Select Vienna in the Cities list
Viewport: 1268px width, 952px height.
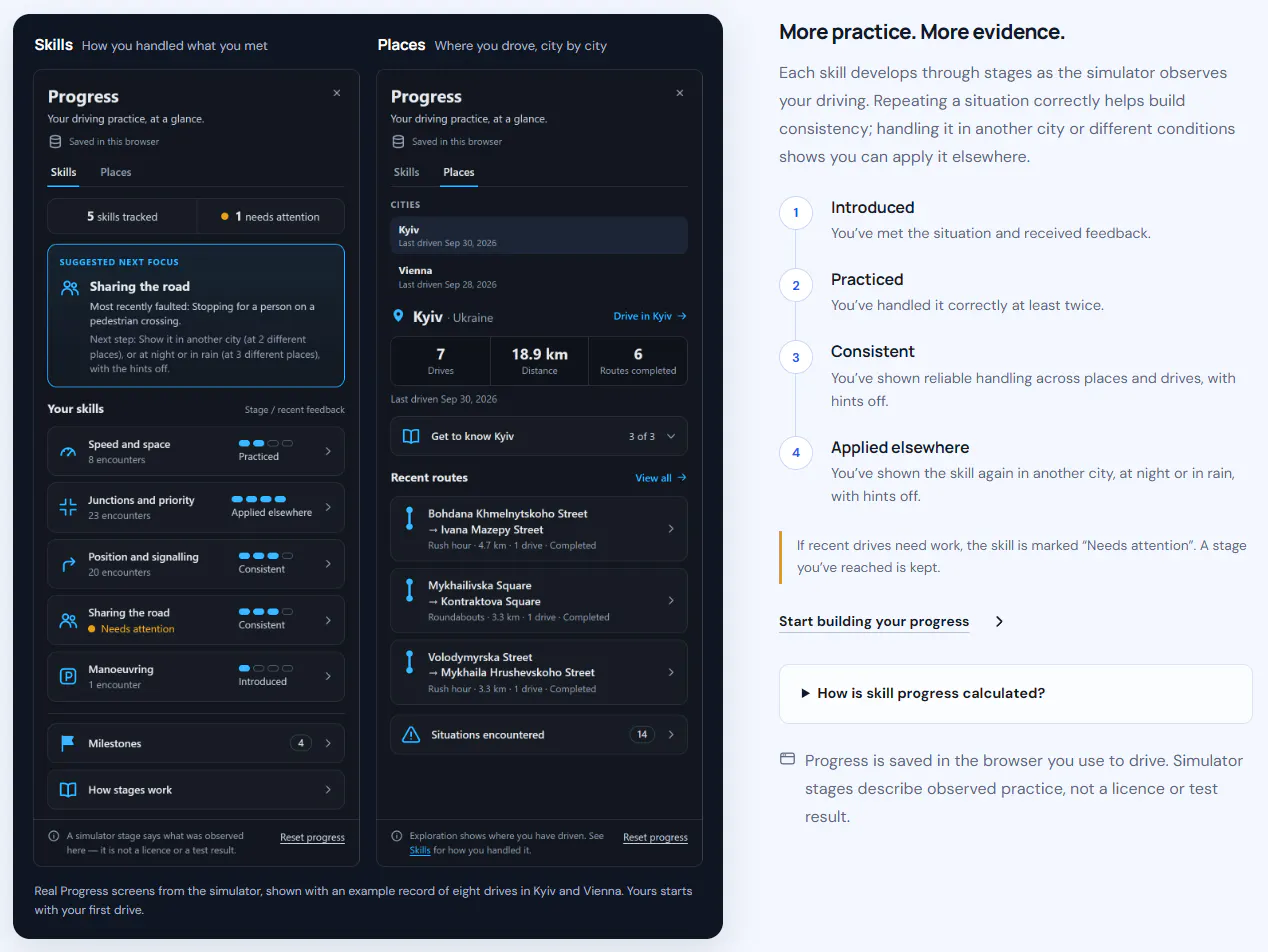(x=539, y=276)
